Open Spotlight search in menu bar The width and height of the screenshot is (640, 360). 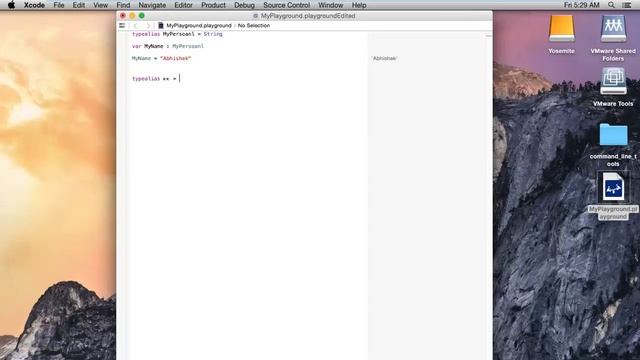click(611, 5)
